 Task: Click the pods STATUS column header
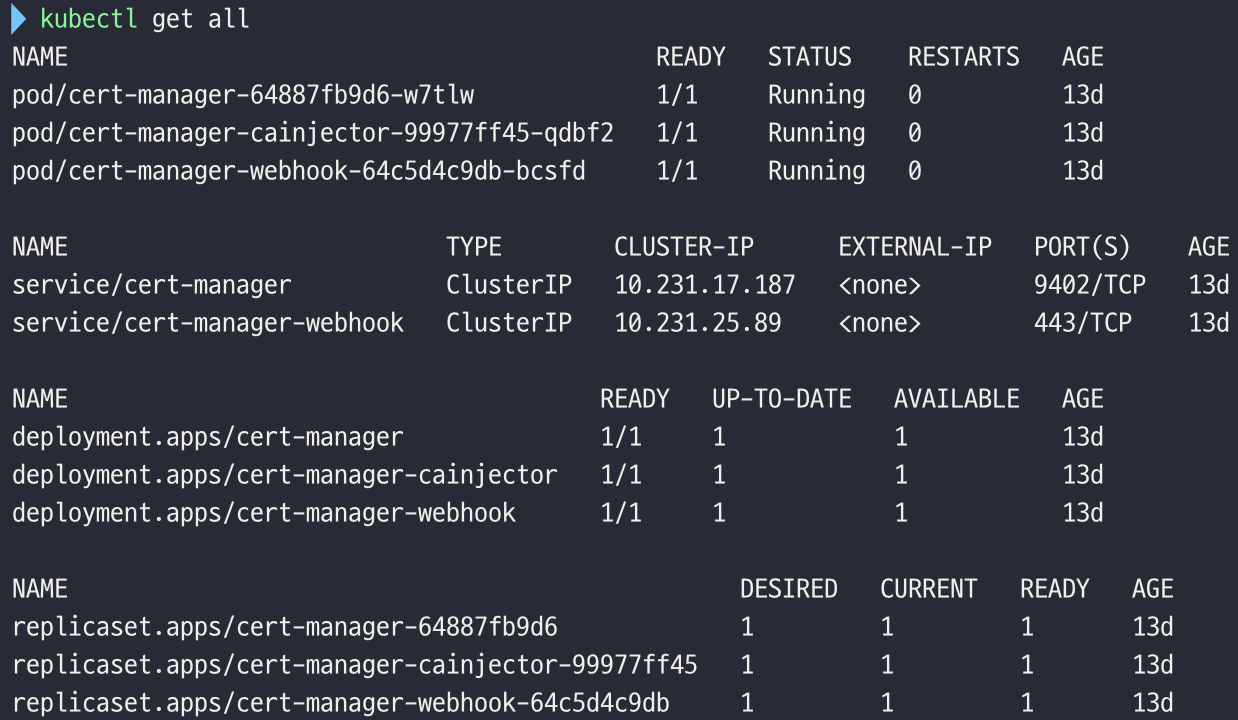click(x=809, y=57)
